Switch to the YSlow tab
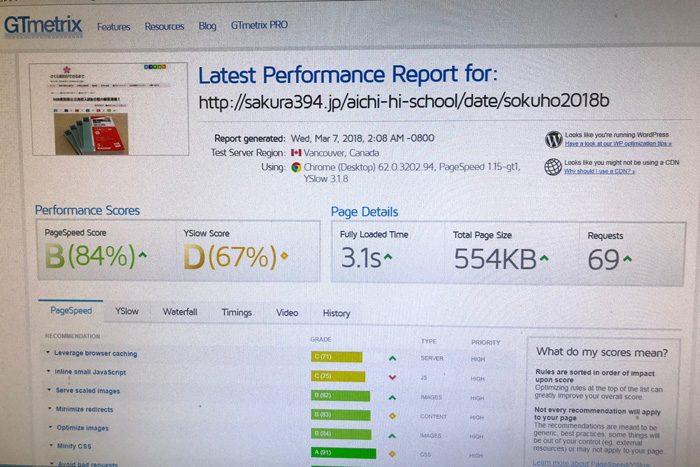Screen dimensions: 700x467 (127, 312)
